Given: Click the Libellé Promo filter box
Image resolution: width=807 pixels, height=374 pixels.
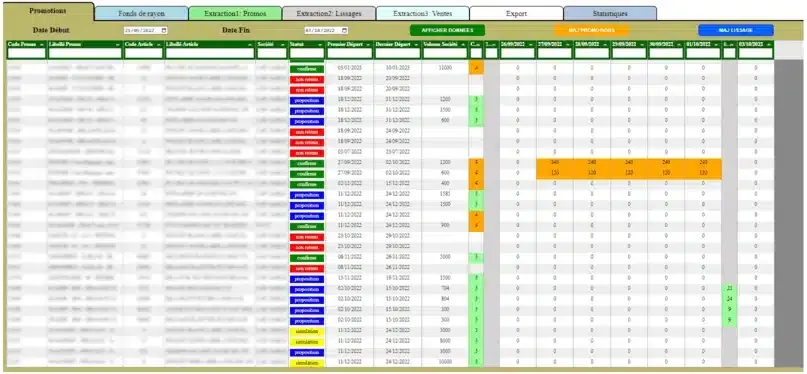Looking at the screenshot, I should click(x=85, y=53).
